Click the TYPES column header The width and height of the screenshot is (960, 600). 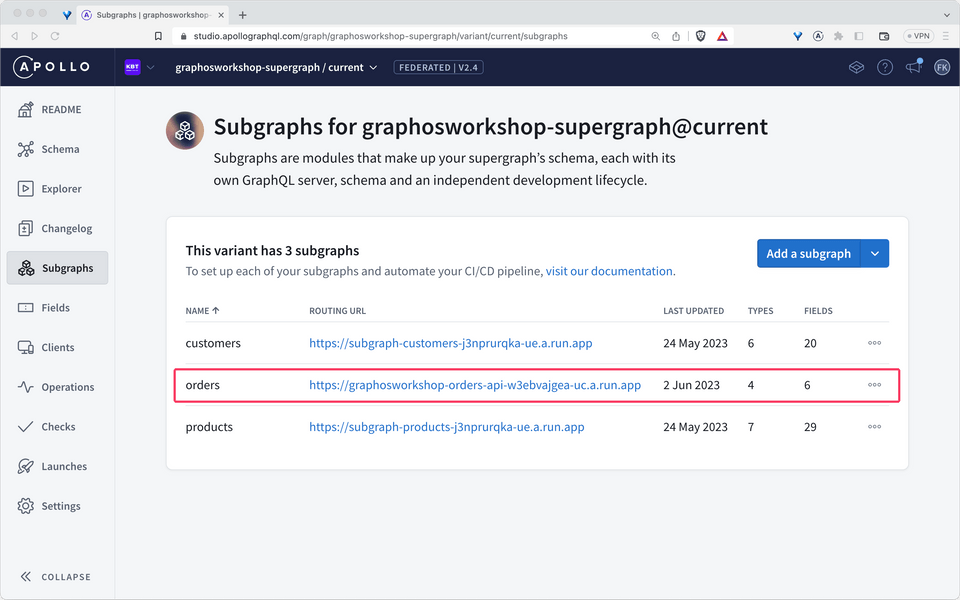[x=760, y=311]
